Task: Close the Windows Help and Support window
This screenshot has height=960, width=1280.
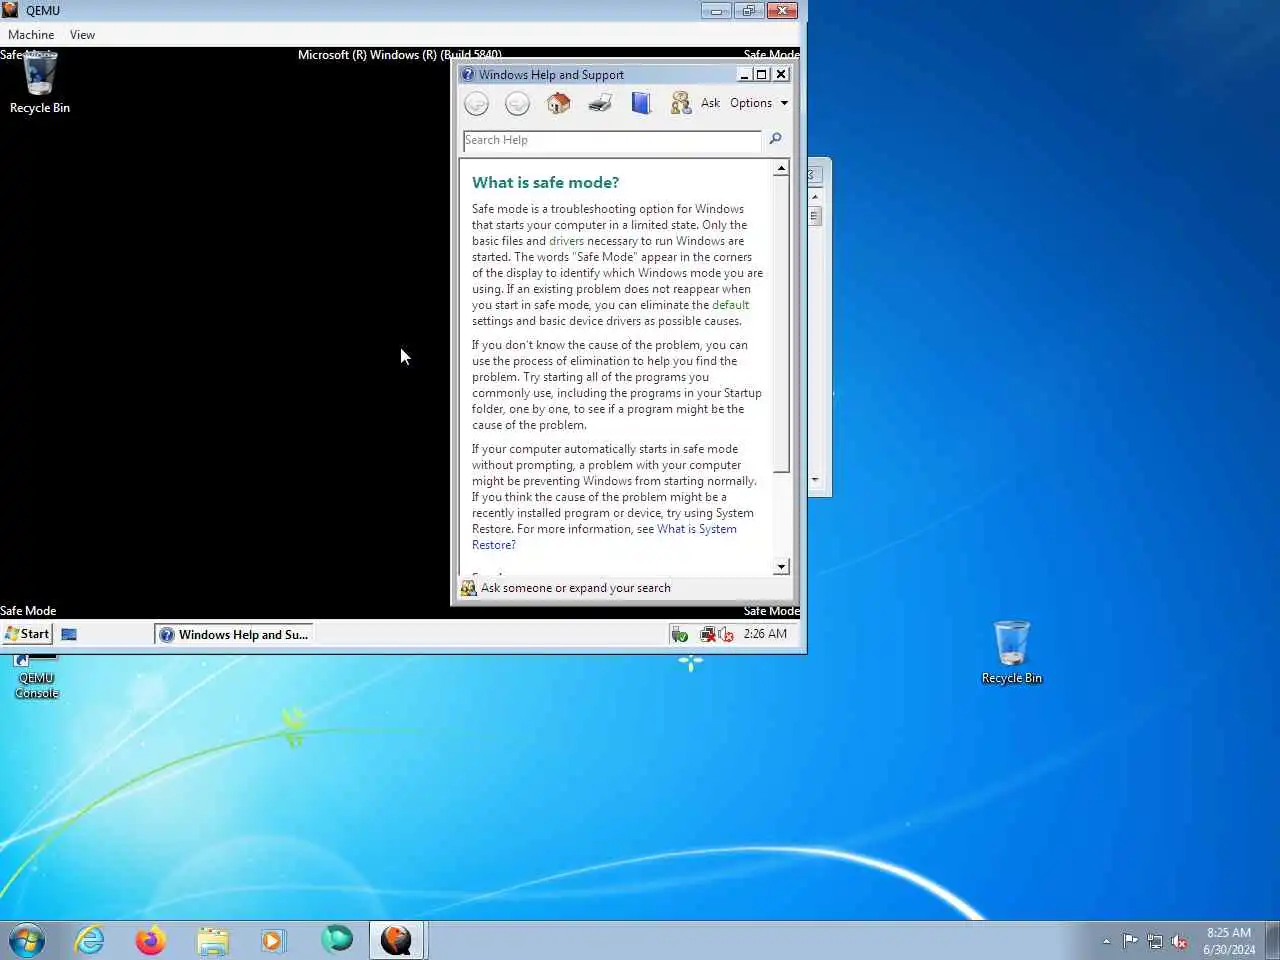Action: coord(781,74)
